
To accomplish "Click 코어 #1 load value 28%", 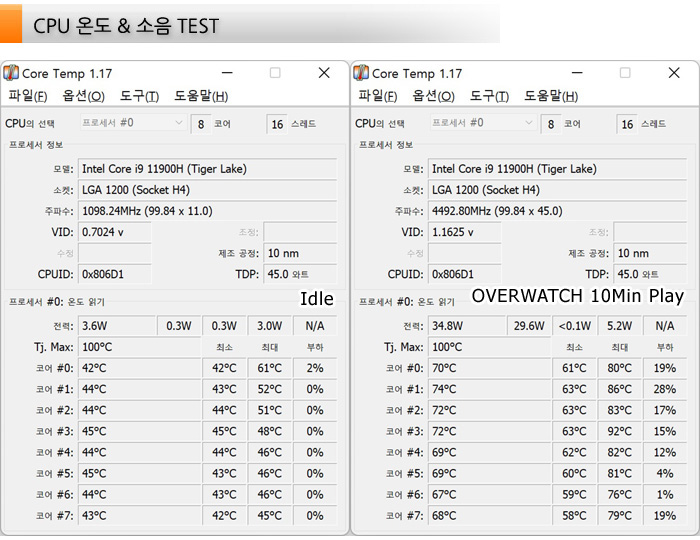I will click(665, 389).
